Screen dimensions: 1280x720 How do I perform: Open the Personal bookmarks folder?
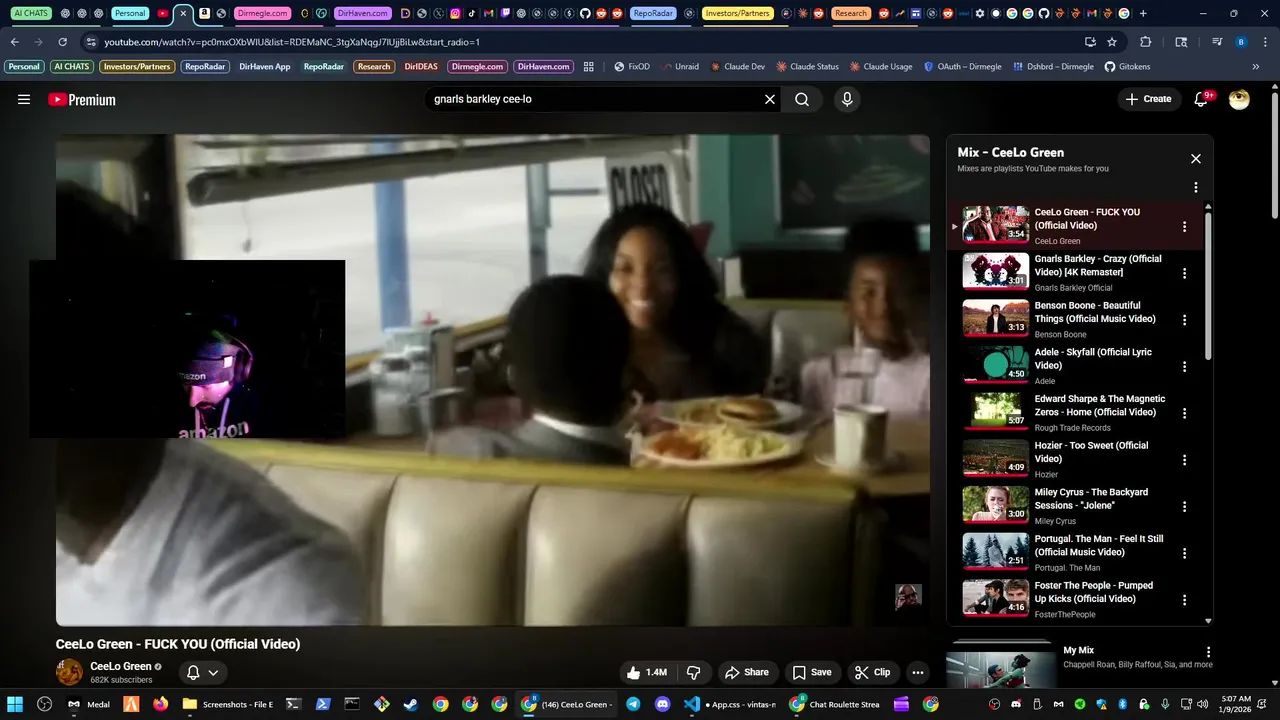(x=24, y=66)
